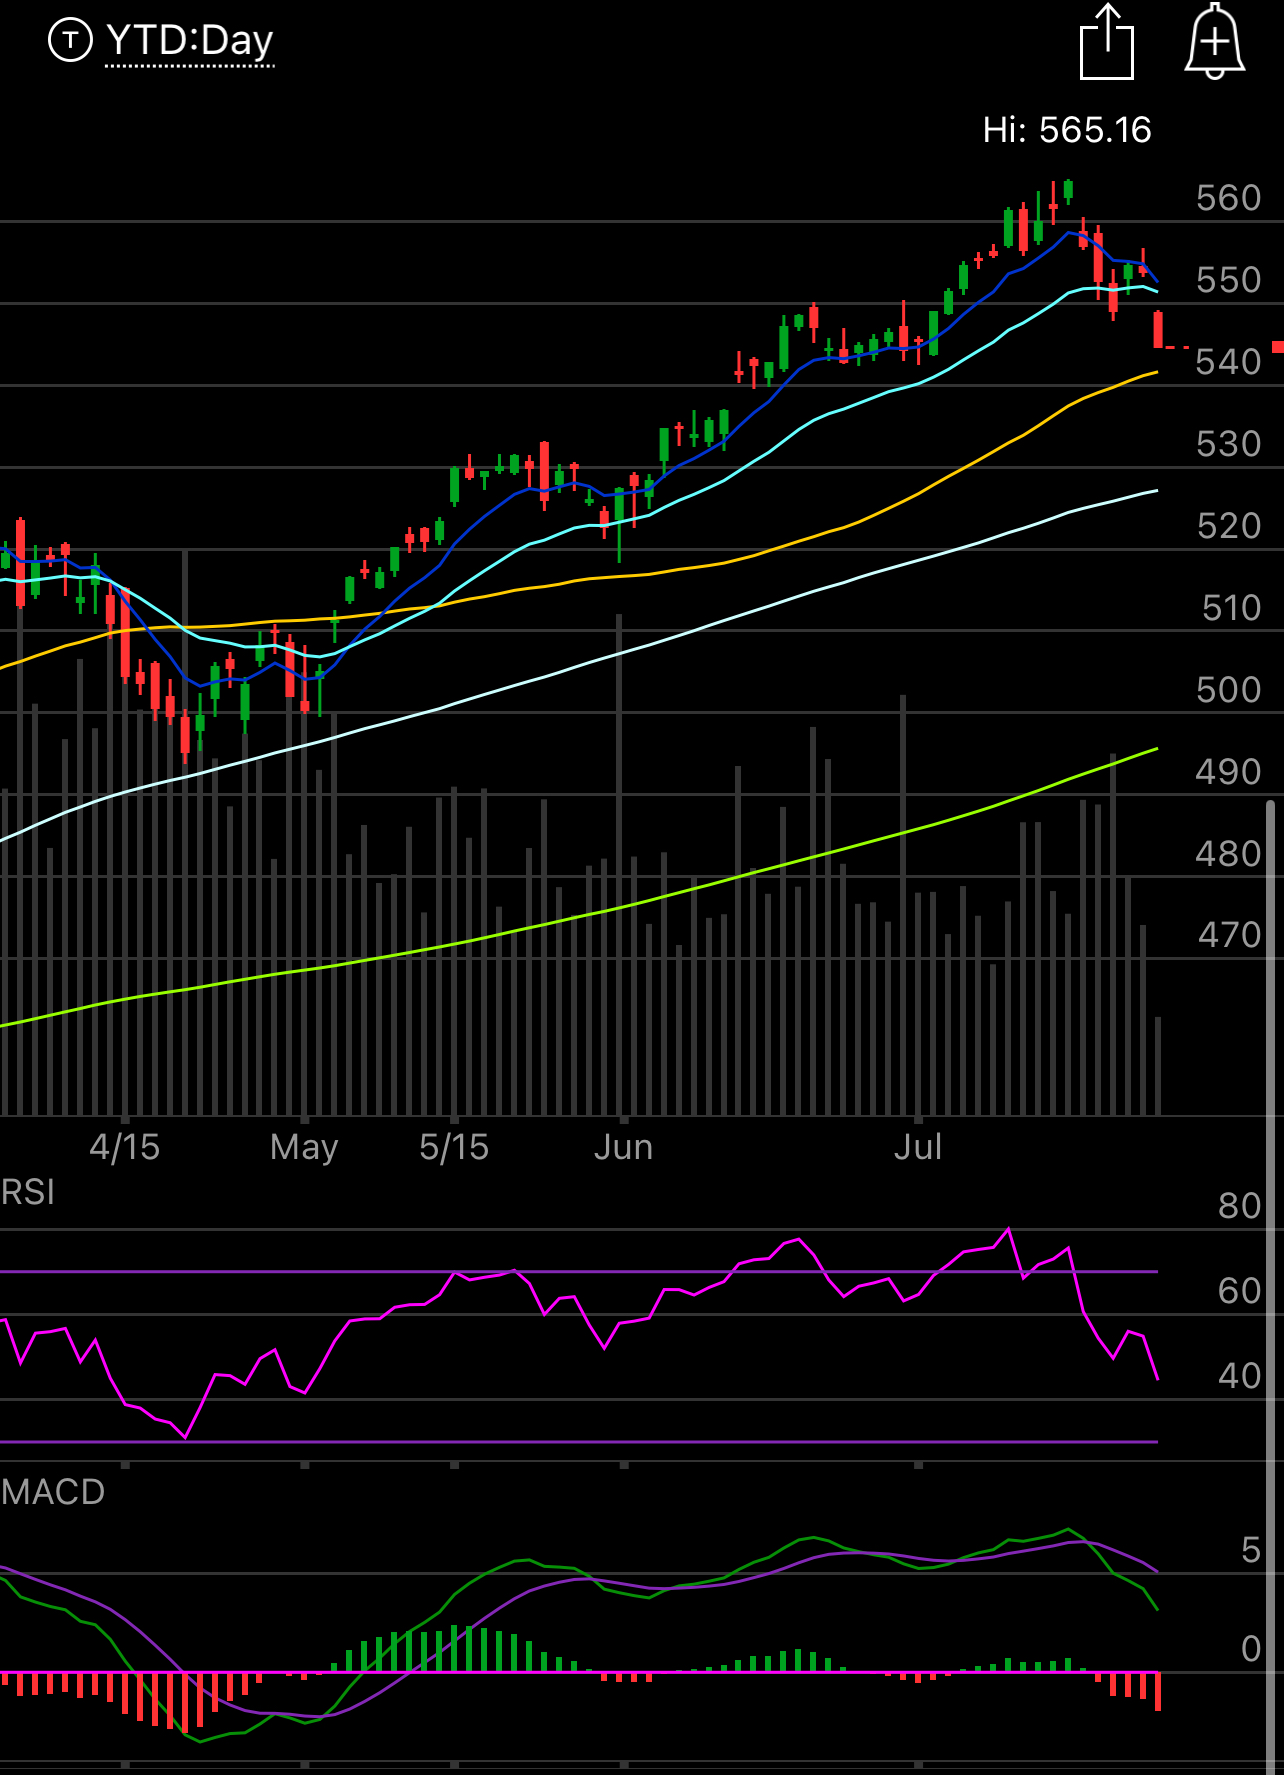Tap the RSI 40 level label

pyautogui.click(x=1239, y=1376)
